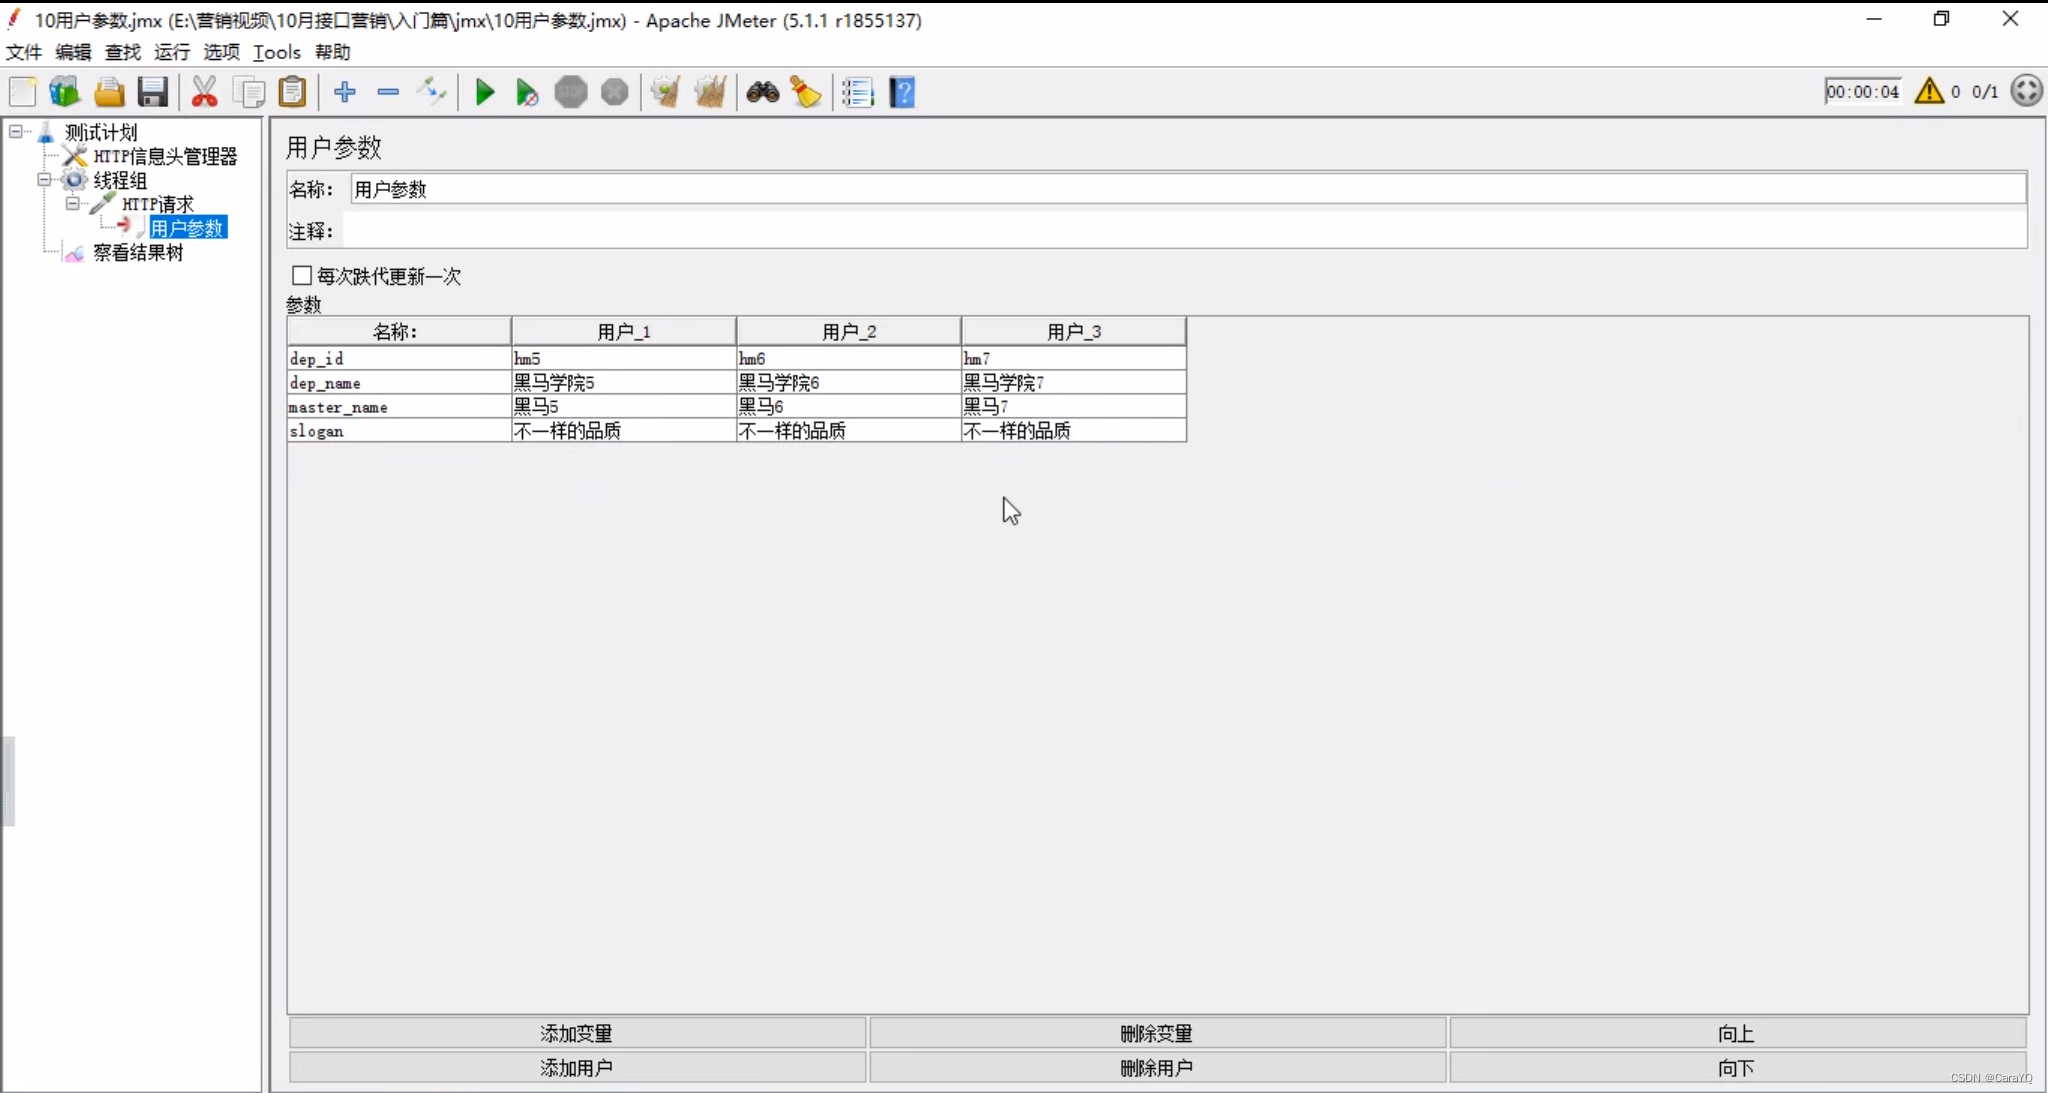Click the gray Stop icon
The width and height of the screenshot is (2048, 1093).
pos(571,92)
